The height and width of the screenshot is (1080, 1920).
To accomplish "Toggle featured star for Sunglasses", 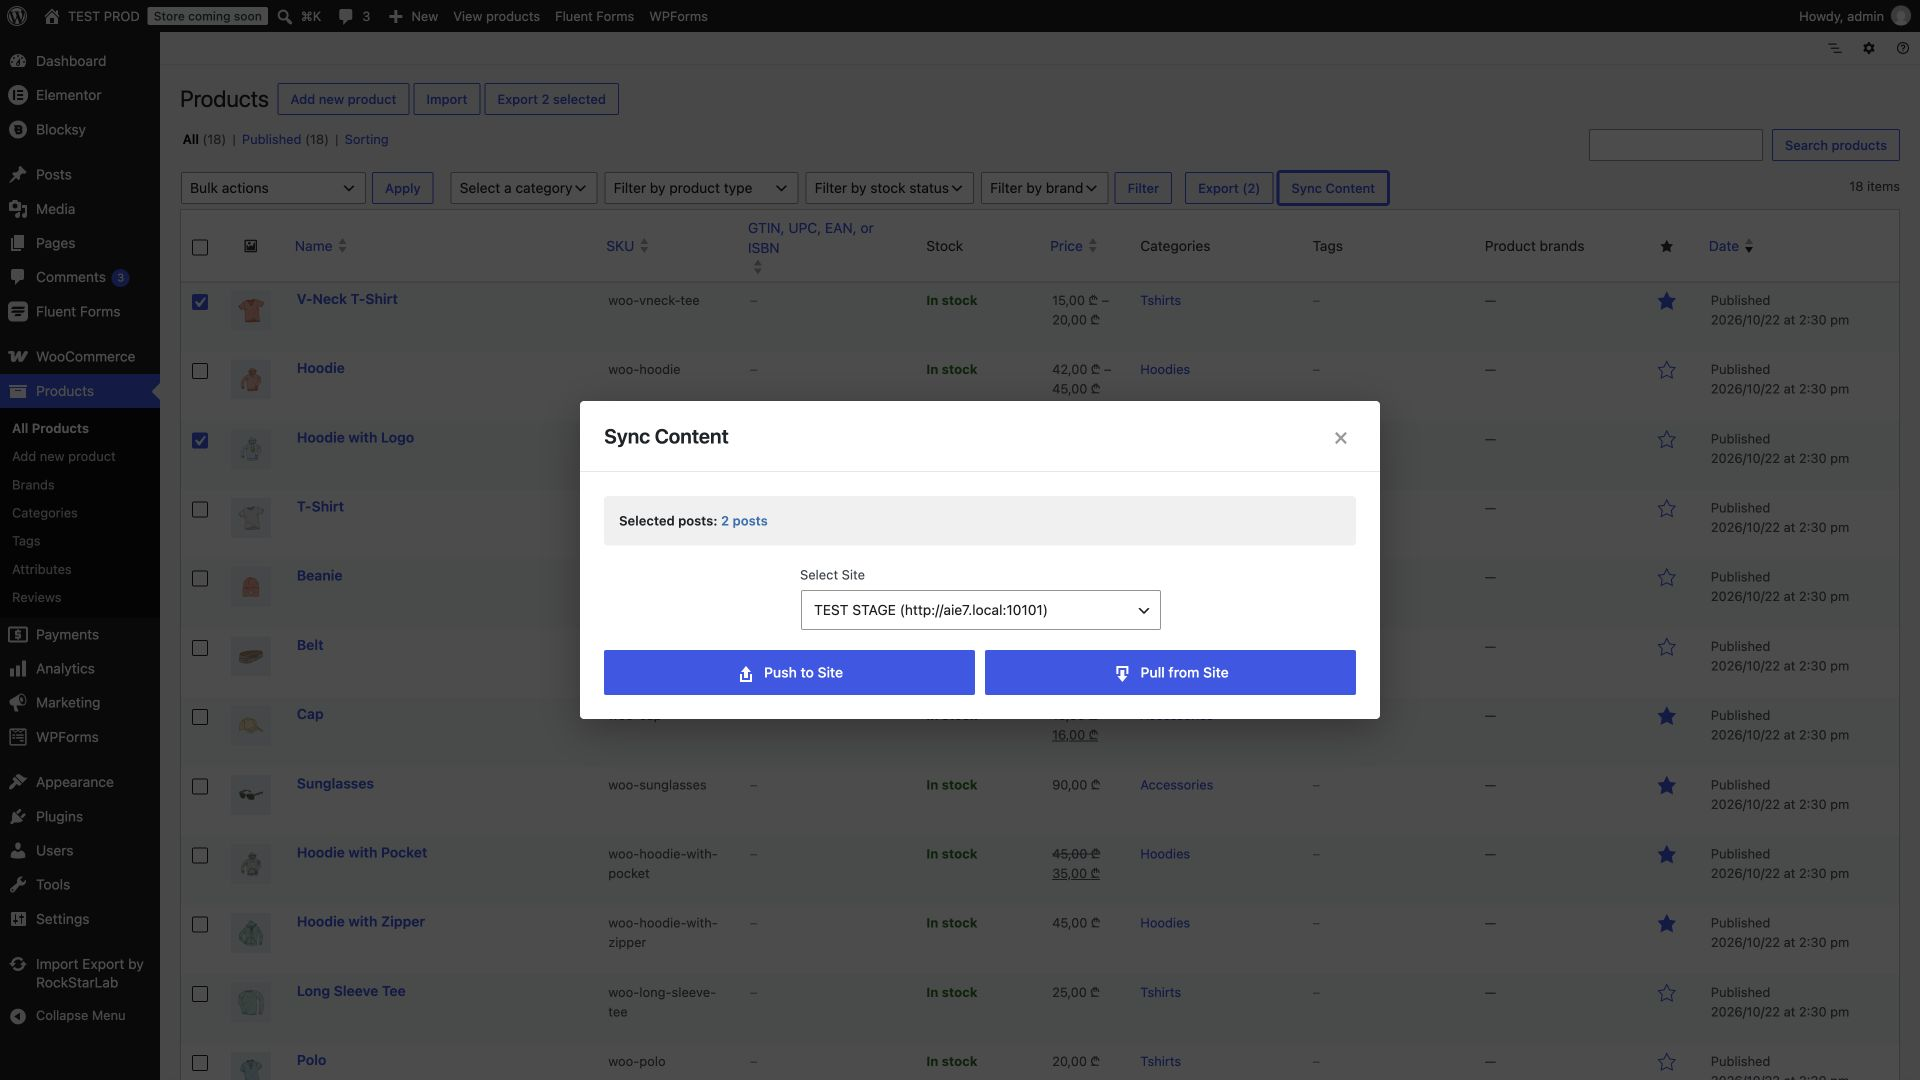I will coord(1666,786).
